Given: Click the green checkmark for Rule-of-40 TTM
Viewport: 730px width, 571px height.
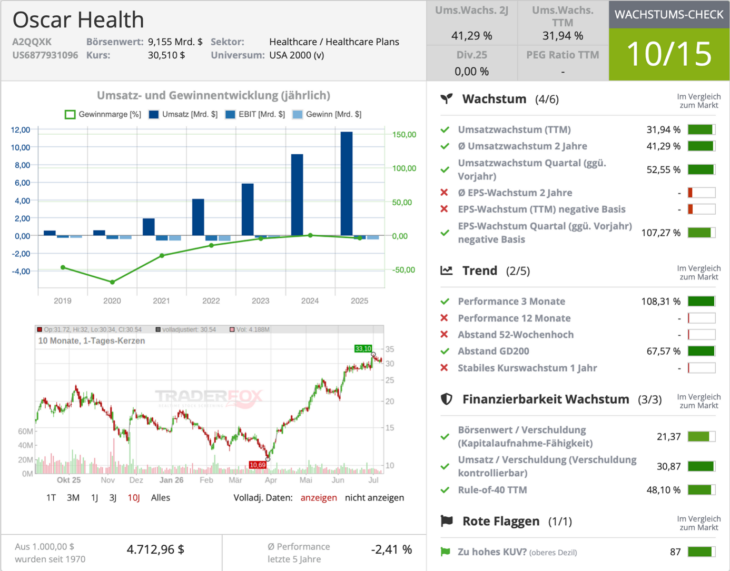Looking at the screenshot, I should (x=445, y=489).
